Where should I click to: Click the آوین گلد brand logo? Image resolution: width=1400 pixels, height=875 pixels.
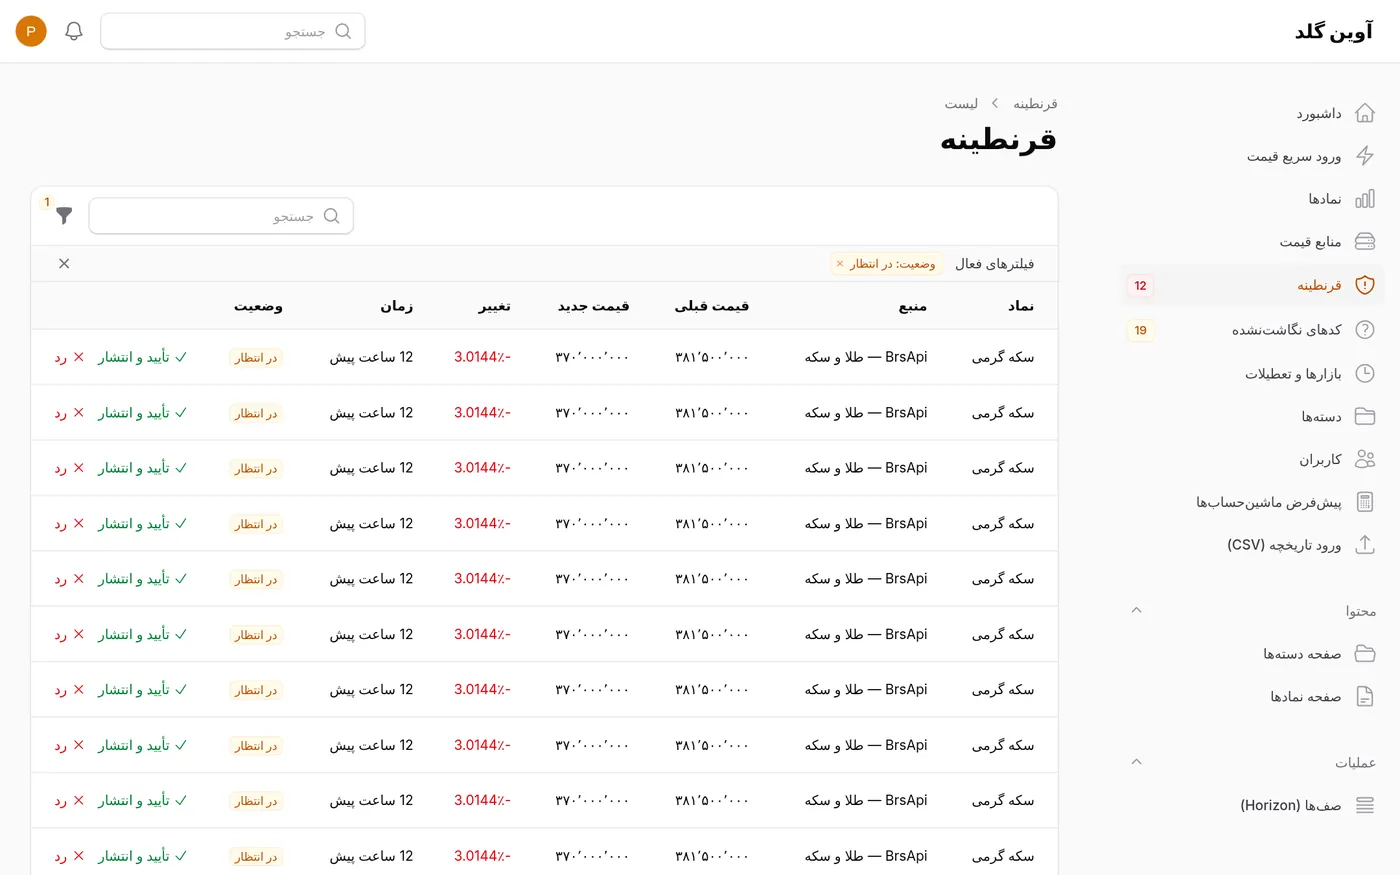click(1334, 31)
